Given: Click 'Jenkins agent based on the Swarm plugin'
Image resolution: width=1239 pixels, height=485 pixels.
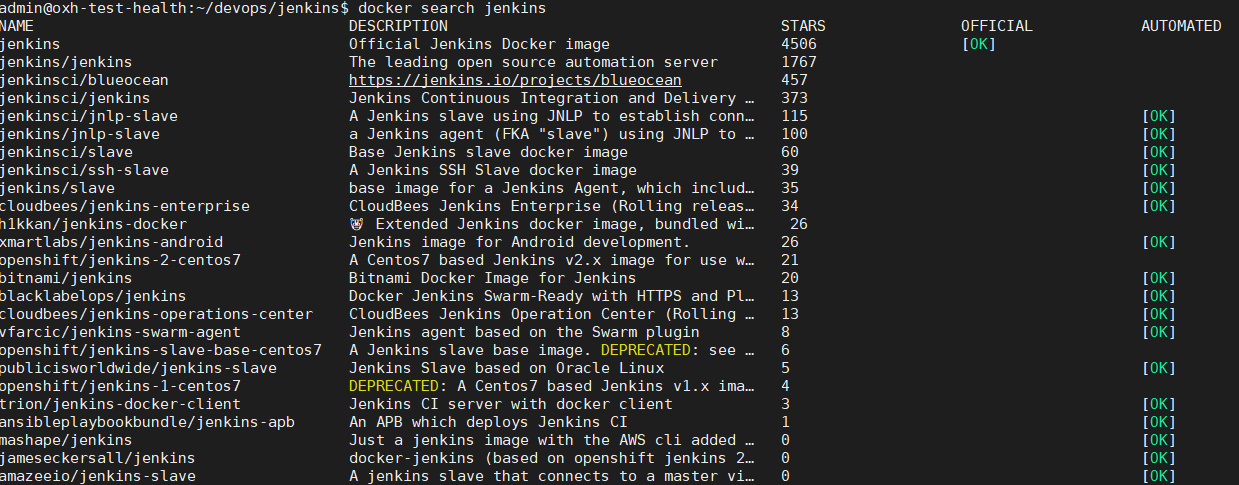Looking at the screenshot, I should tap(524, 332).
